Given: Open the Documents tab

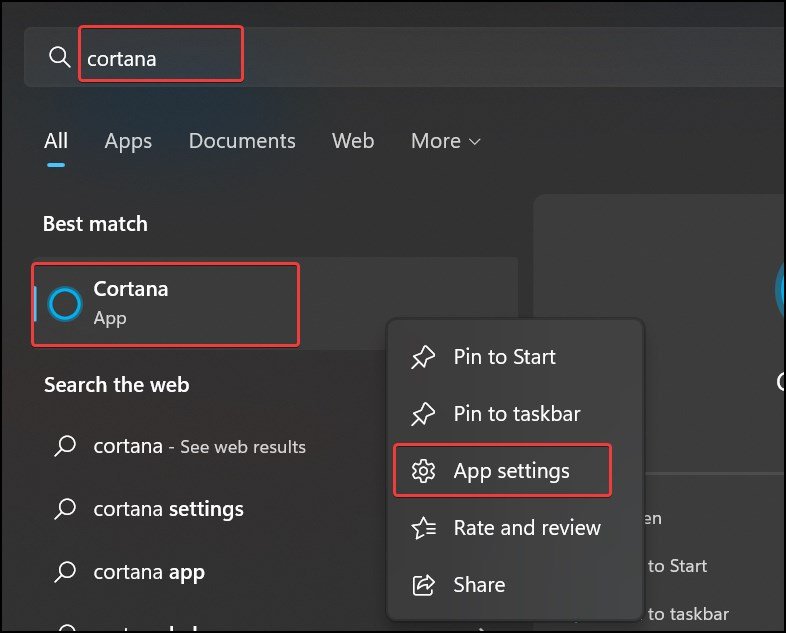Looking at the screenshot, I should point(242,141).
